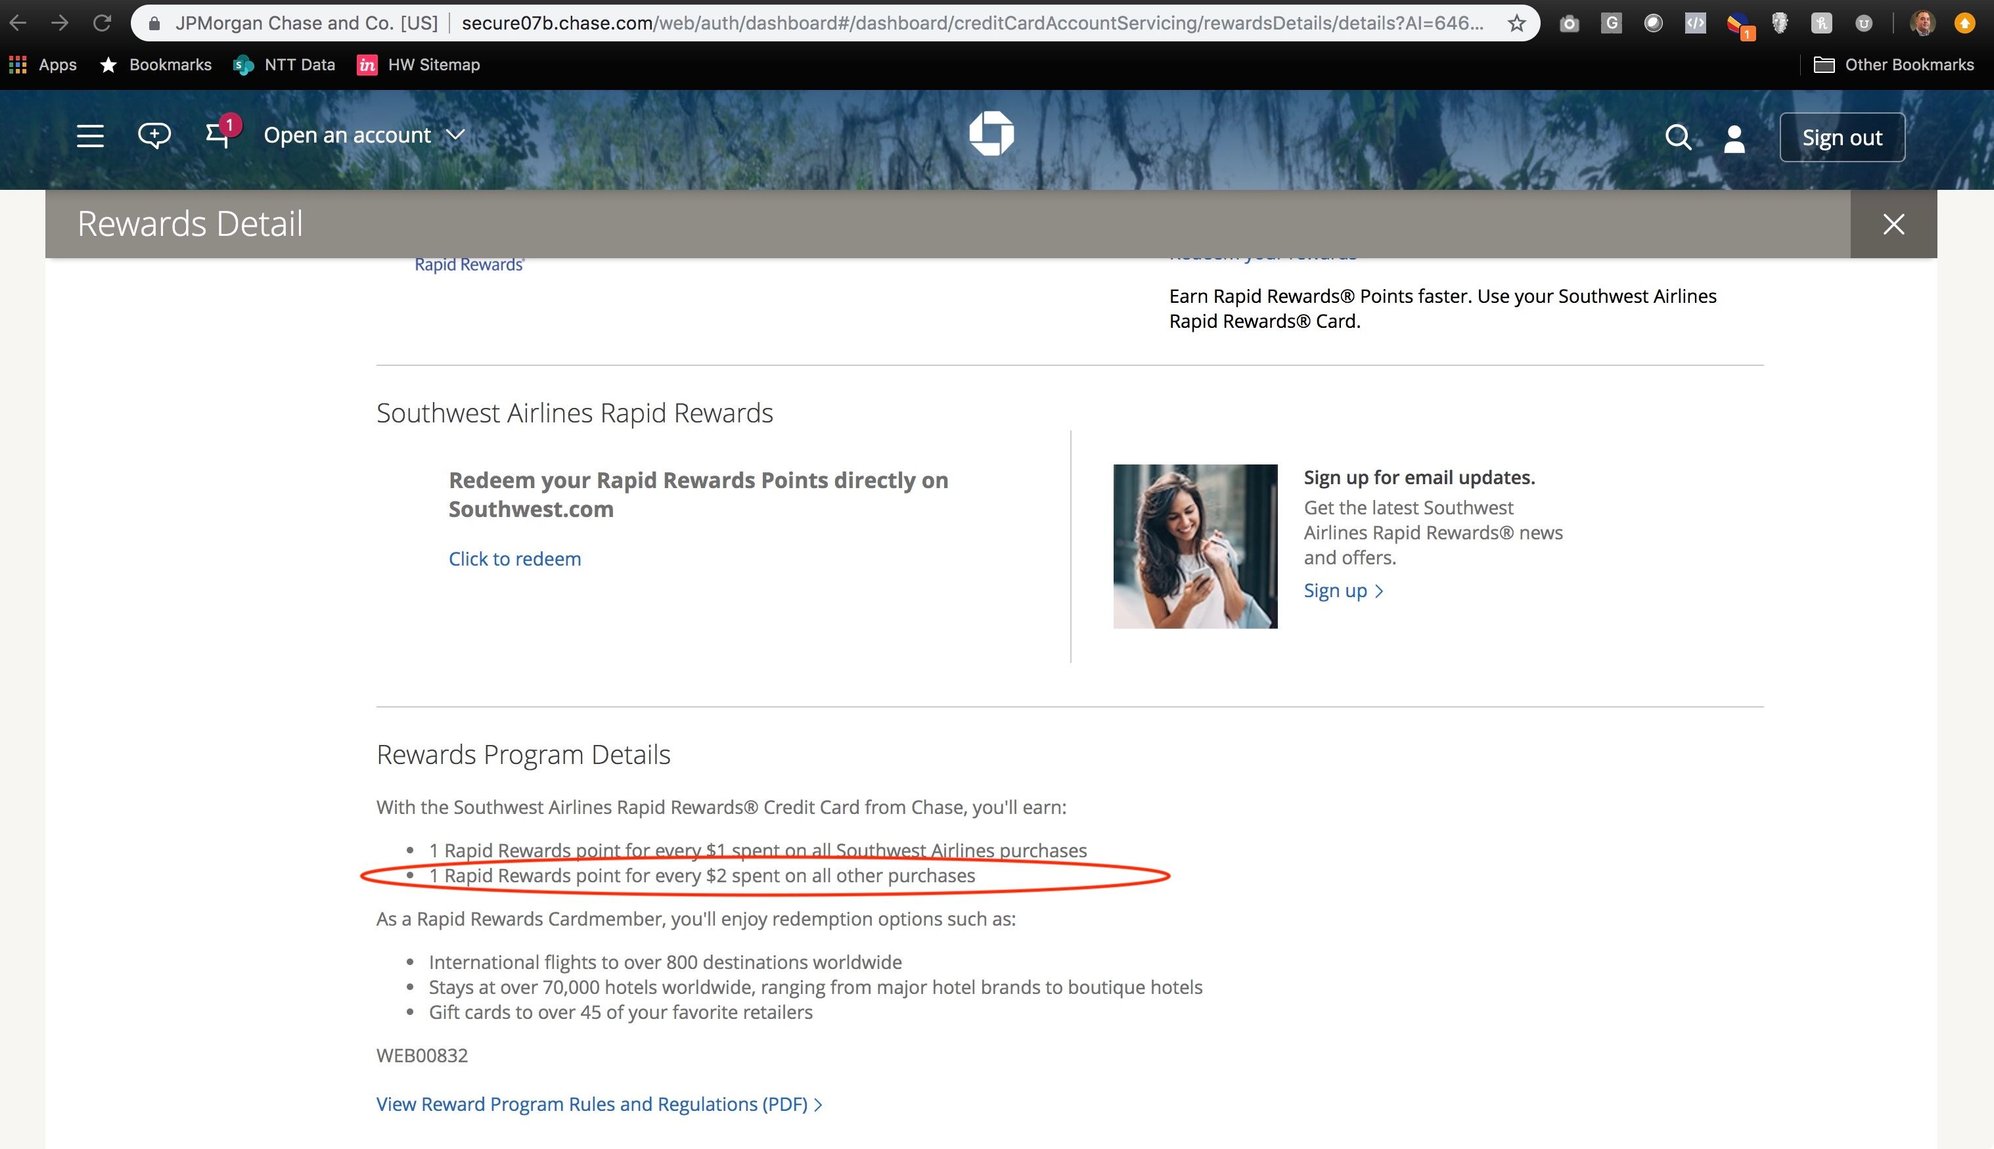The image size is (1994, 1149).
Task: Open the Apps bookmarks shortcut
Action: (x=43, y=65)
